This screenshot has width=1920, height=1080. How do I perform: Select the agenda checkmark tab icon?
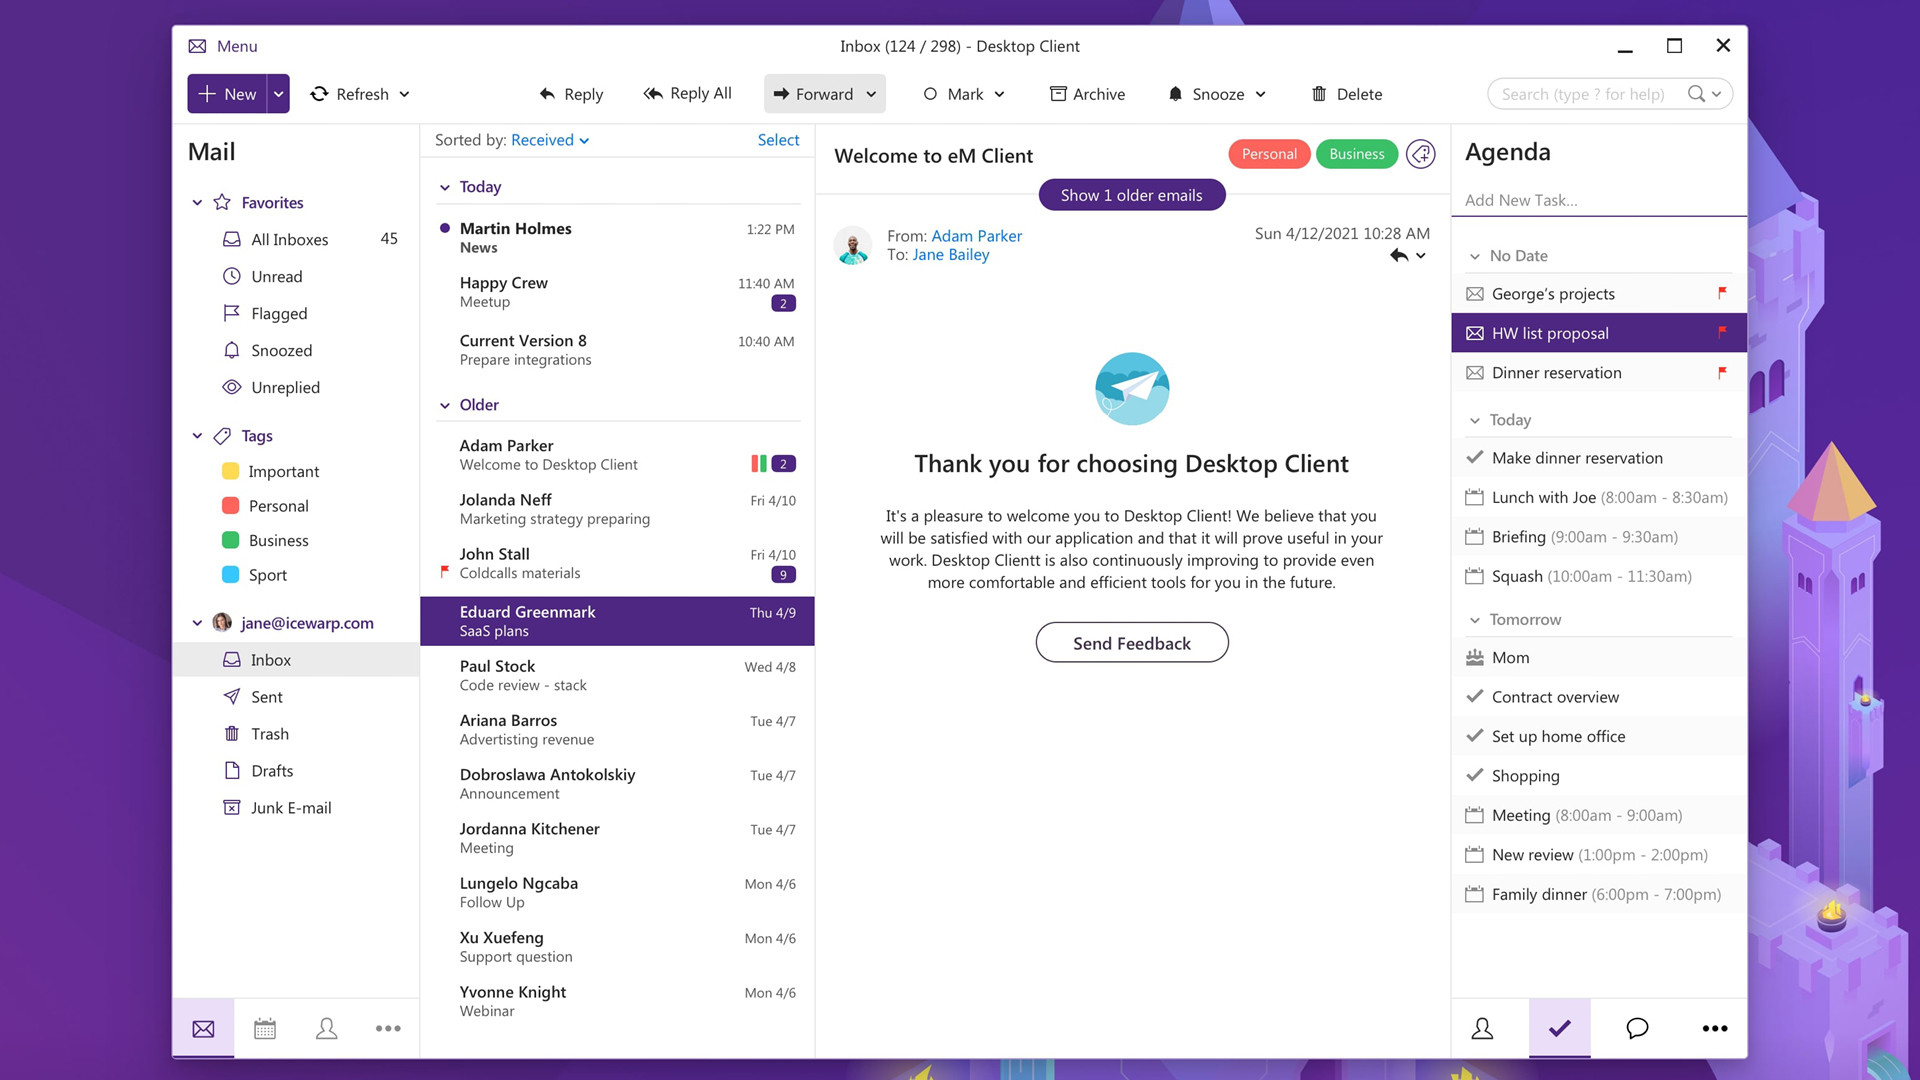coord(1560,1028)
